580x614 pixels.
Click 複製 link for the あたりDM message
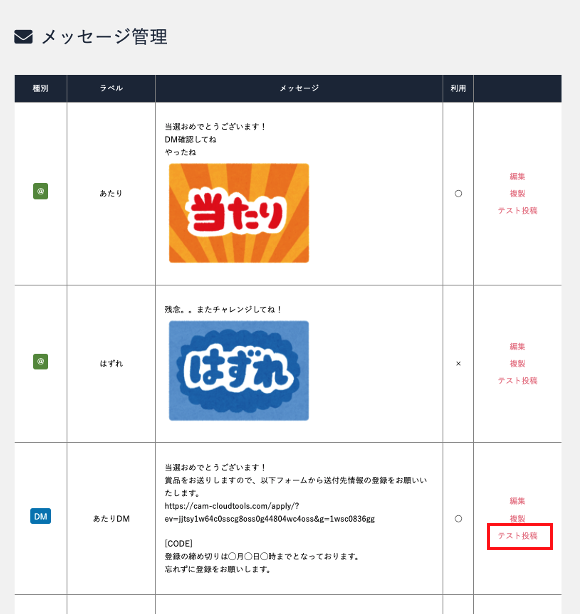tap(517, 518)
